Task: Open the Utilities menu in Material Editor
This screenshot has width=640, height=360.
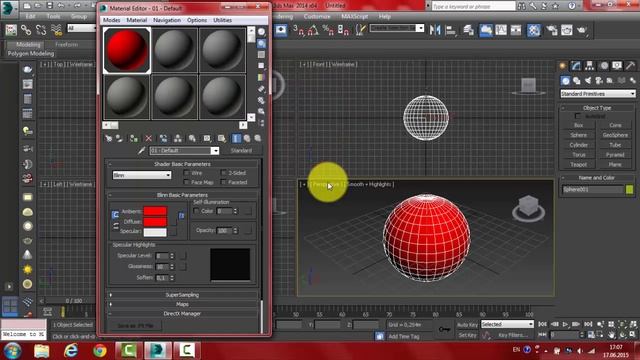Action: [222, 20]
